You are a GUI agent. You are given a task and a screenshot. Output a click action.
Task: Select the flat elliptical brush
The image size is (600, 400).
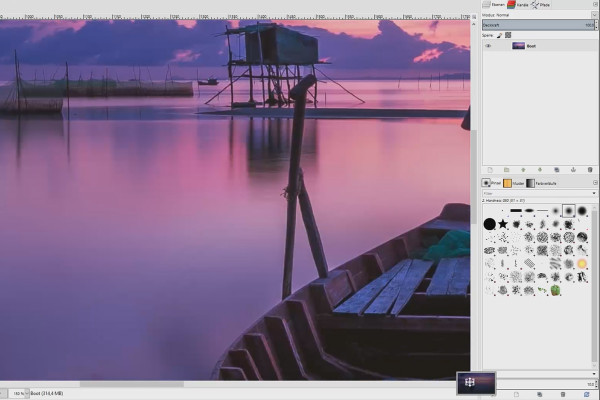click(529, 211)
